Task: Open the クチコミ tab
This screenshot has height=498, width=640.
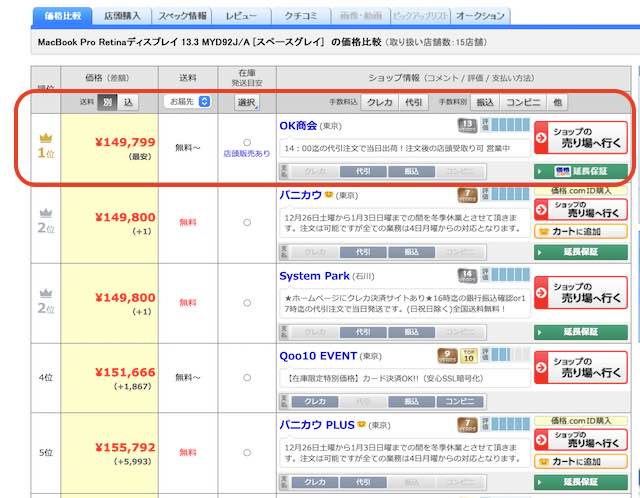Action: tap(301, 16)
